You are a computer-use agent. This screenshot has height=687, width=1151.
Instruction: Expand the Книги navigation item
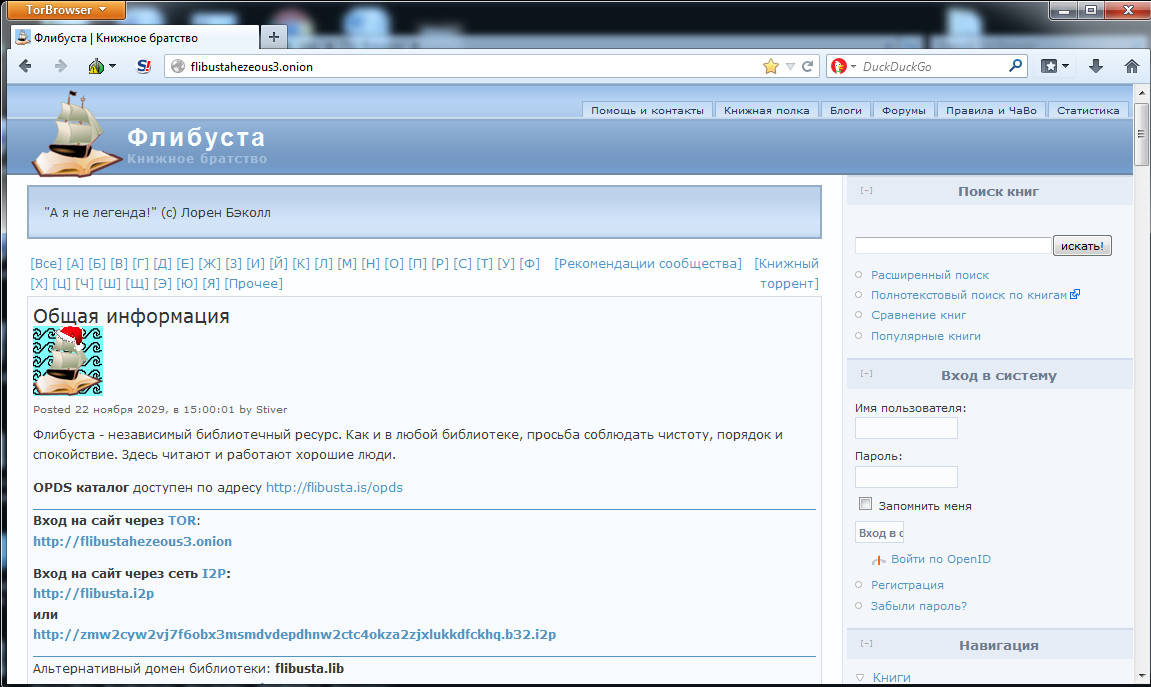point(860,677)
